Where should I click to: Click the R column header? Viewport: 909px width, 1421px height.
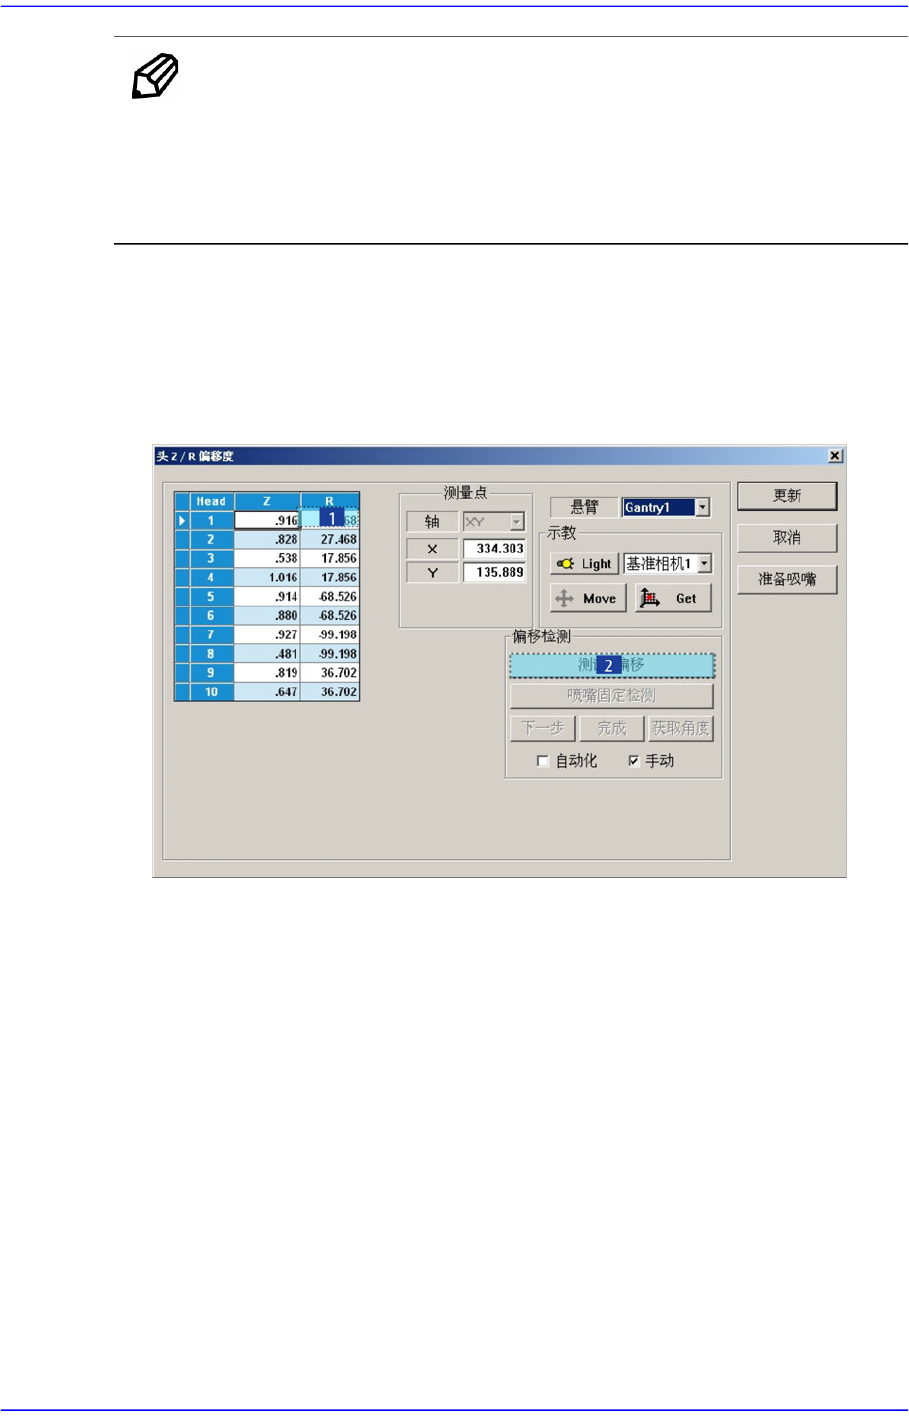330,501
